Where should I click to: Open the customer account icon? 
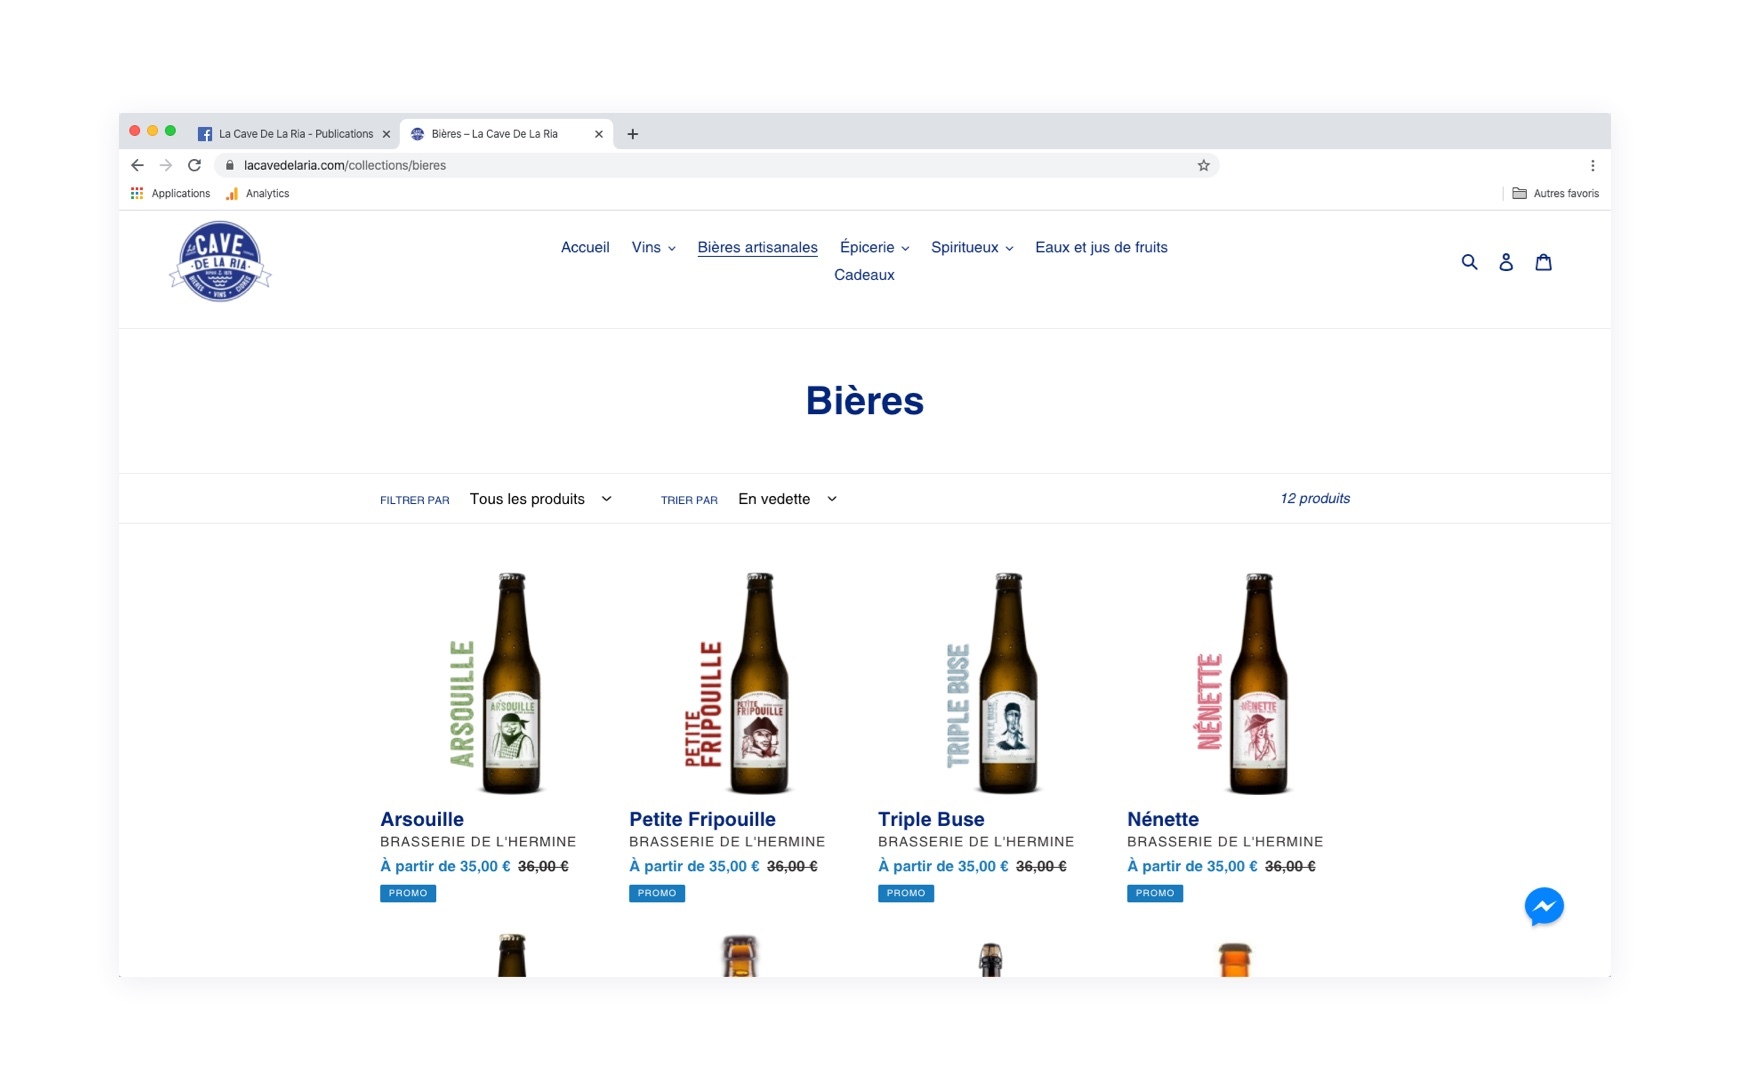[1506, 262]
